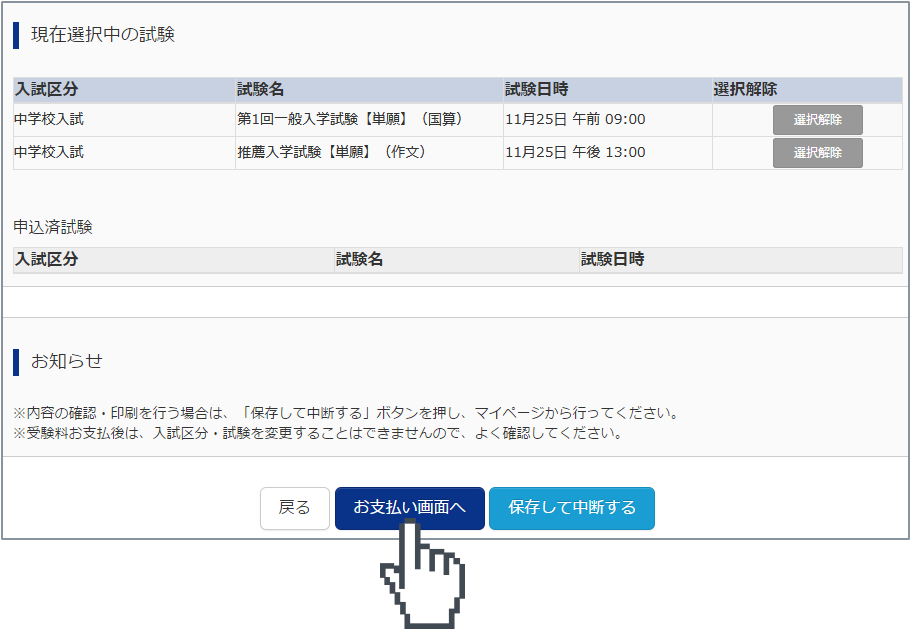Click the 申込済試験 label
Viewport: 911px width, 631px height.
tap(53, 227)
